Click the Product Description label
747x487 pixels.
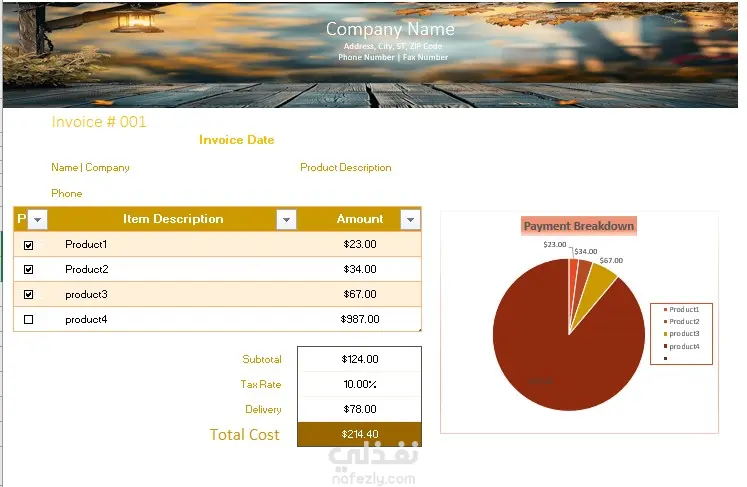tap(346, 167)
